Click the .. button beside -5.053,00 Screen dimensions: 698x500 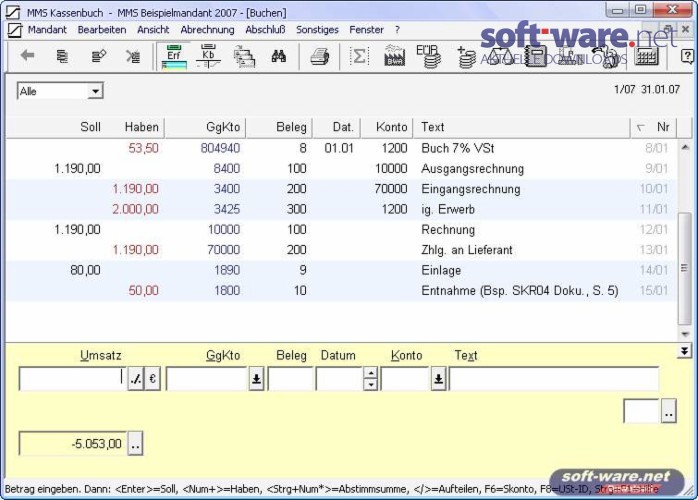click(x=135, y=443)
